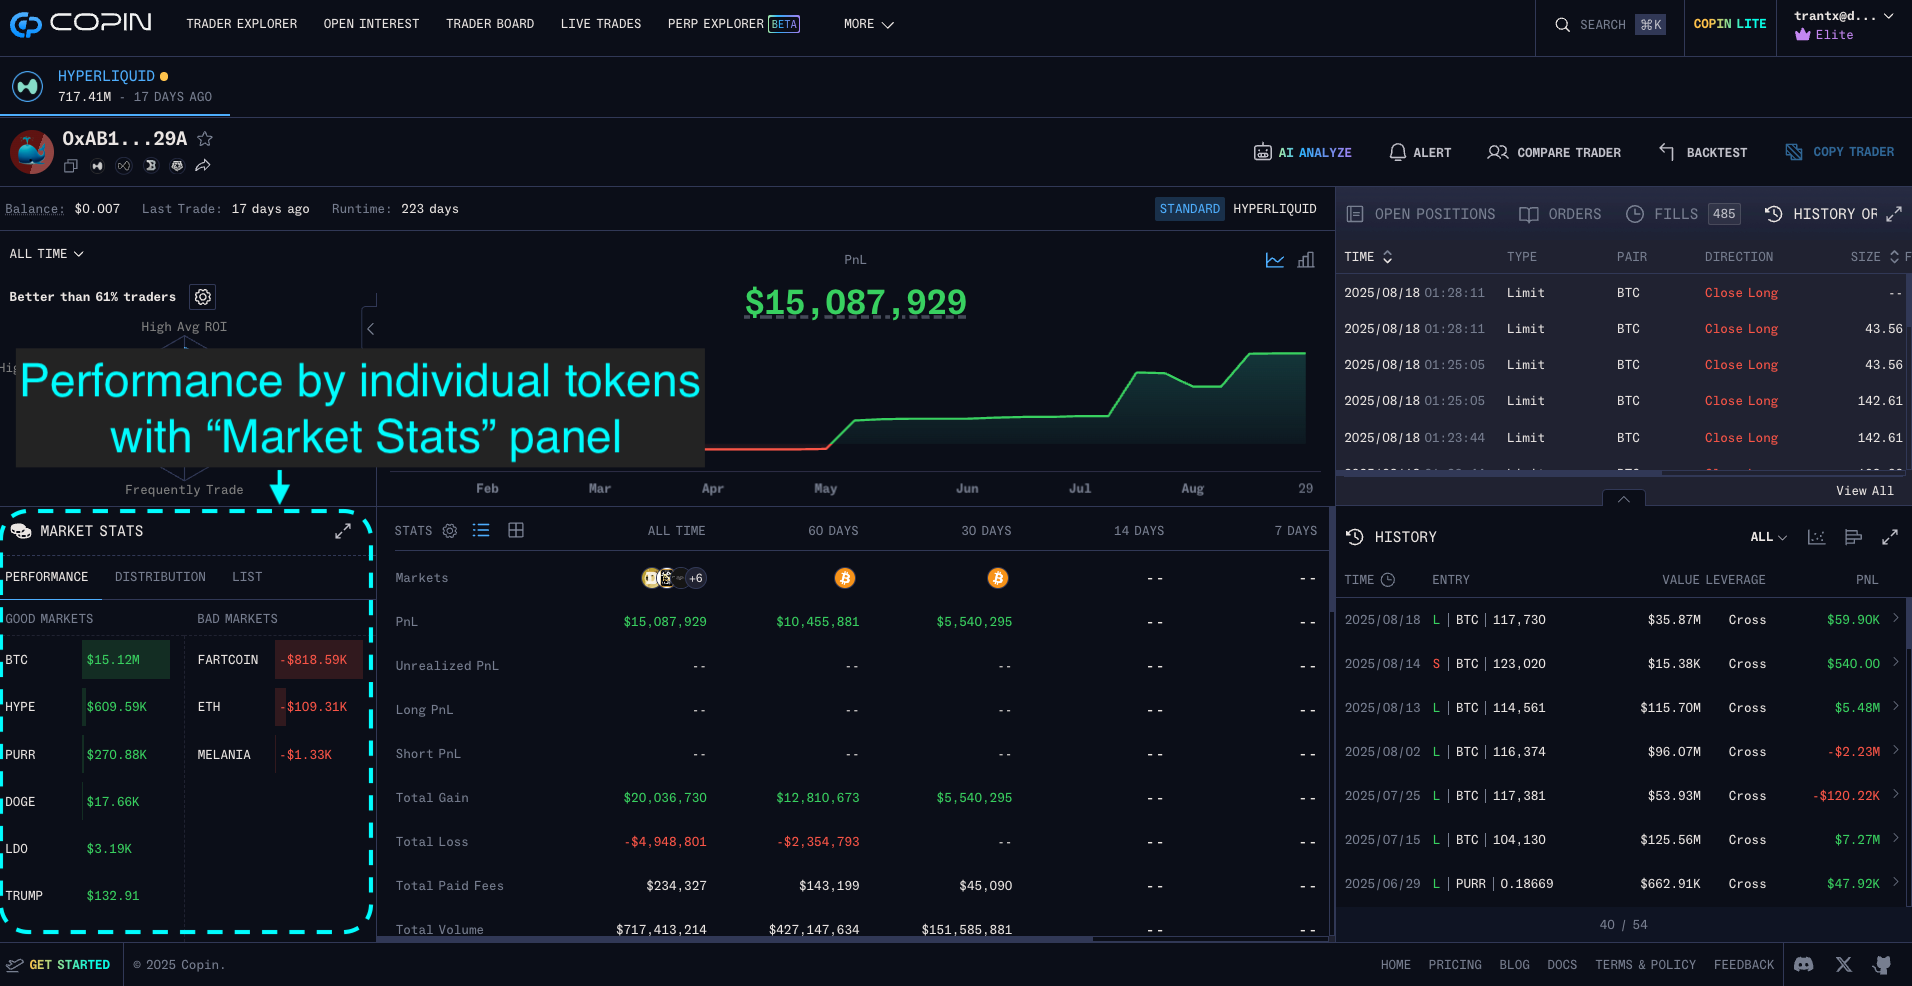Open the user account dropdown

point(1843,25)
